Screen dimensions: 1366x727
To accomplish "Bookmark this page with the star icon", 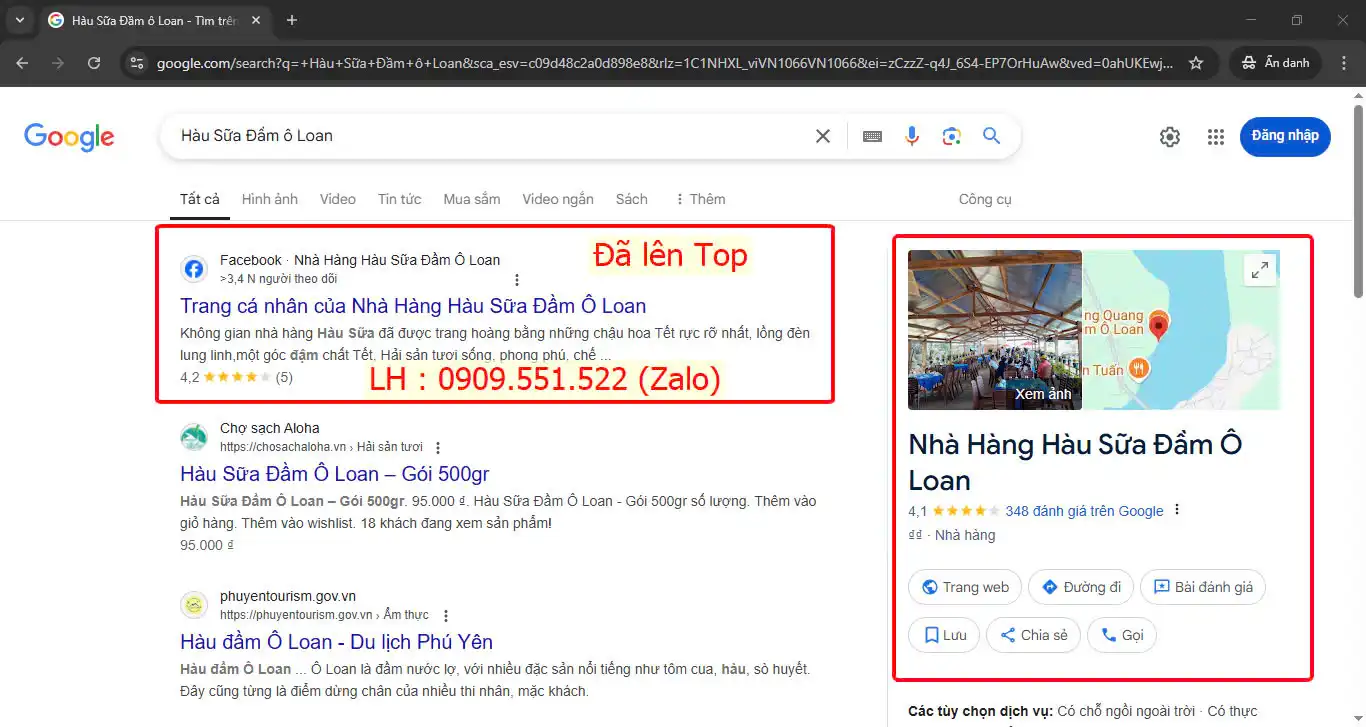I will 1196,63.
